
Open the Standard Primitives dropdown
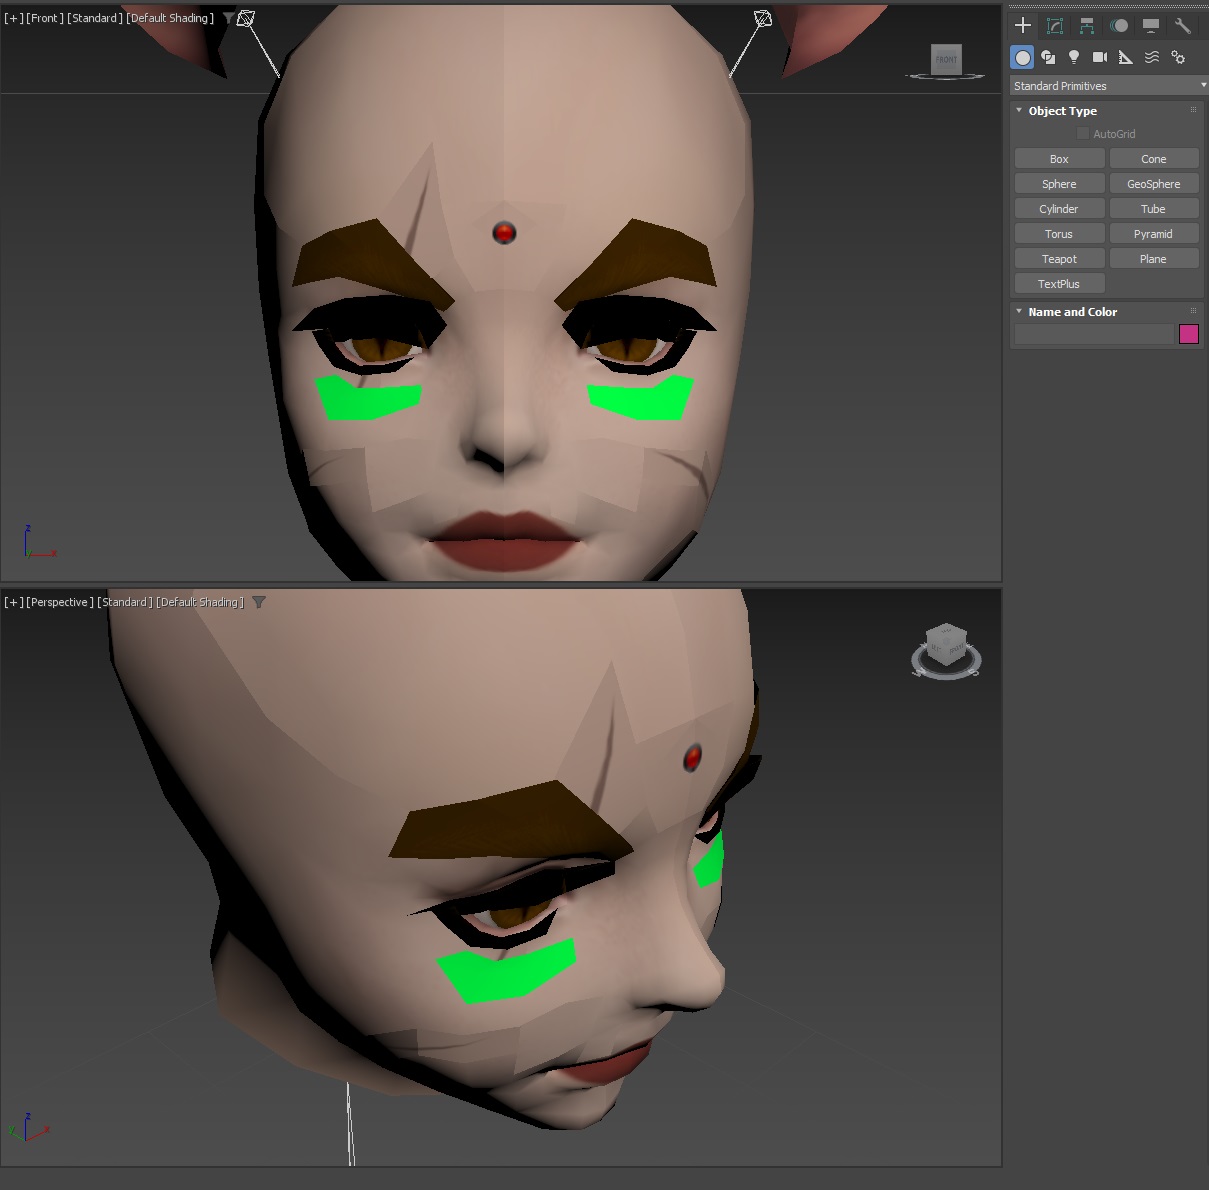(1107, 85)
